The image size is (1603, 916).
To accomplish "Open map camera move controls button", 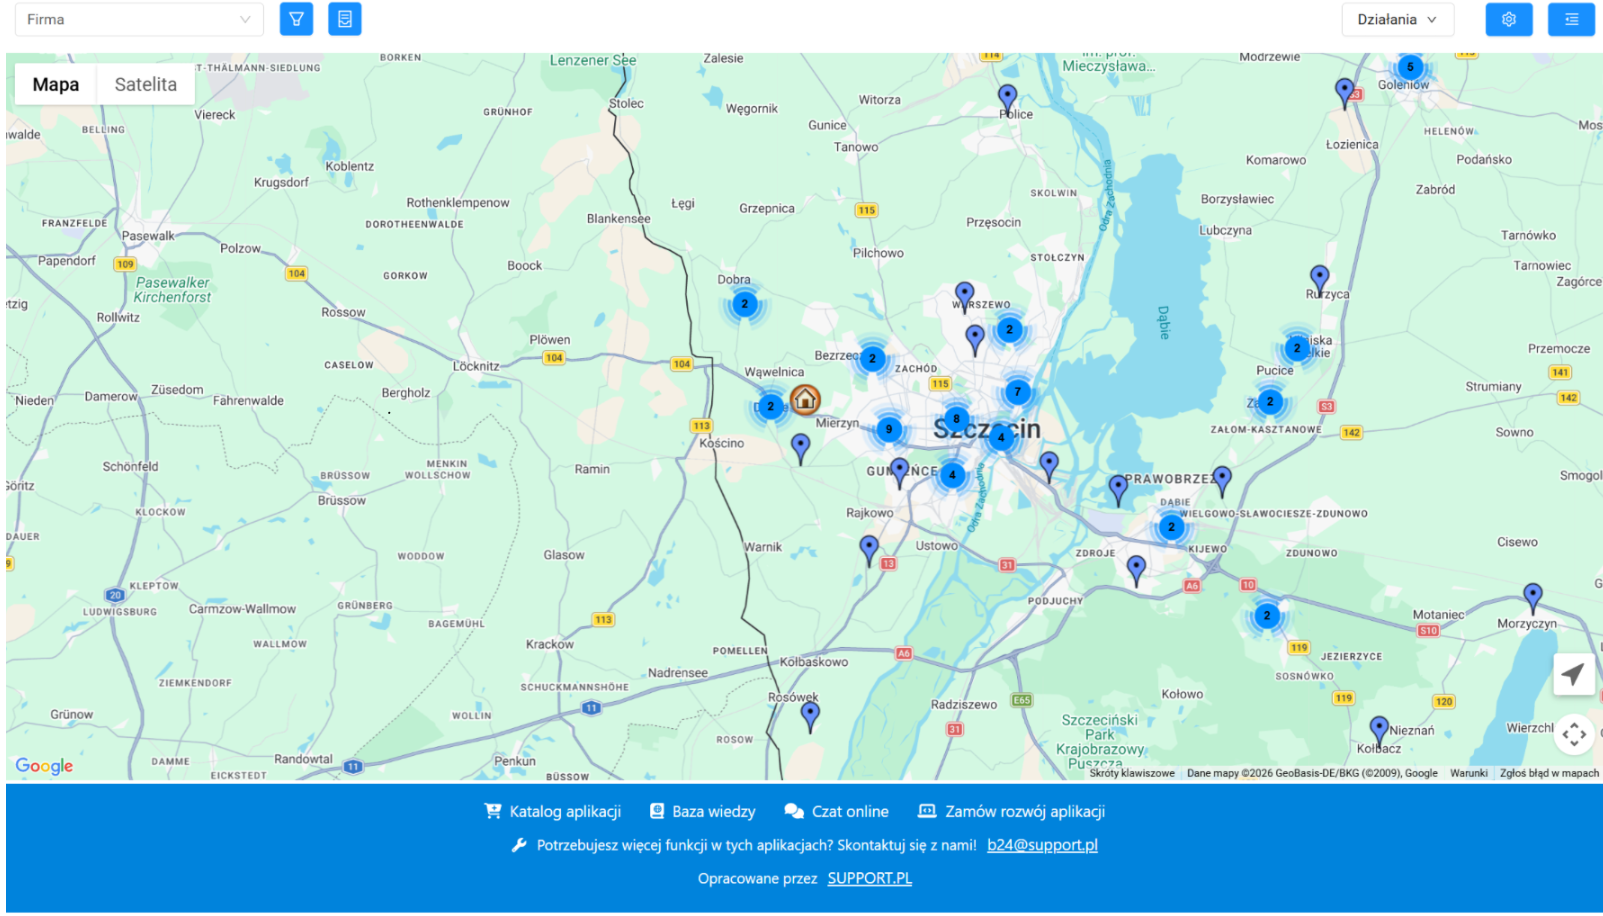I will (x=1574, y=735).
